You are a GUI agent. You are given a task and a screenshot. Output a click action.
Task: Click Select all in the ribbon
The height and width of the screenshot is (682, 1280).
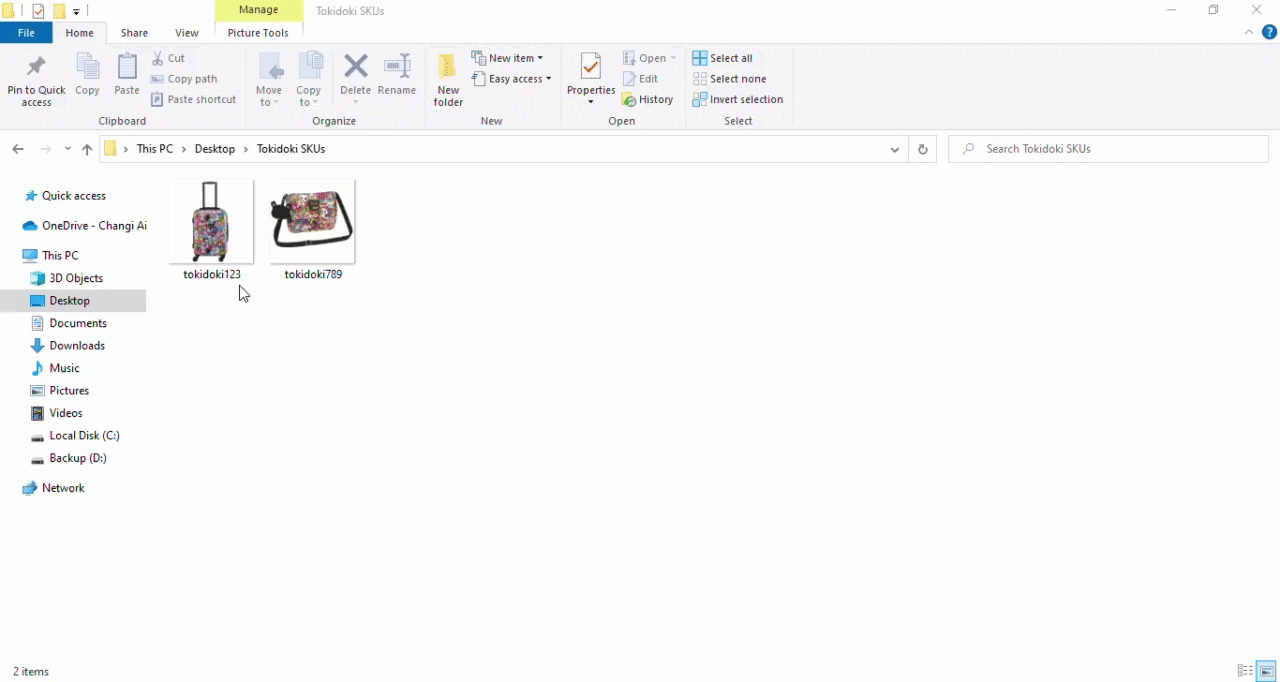[x=723, y=58]
